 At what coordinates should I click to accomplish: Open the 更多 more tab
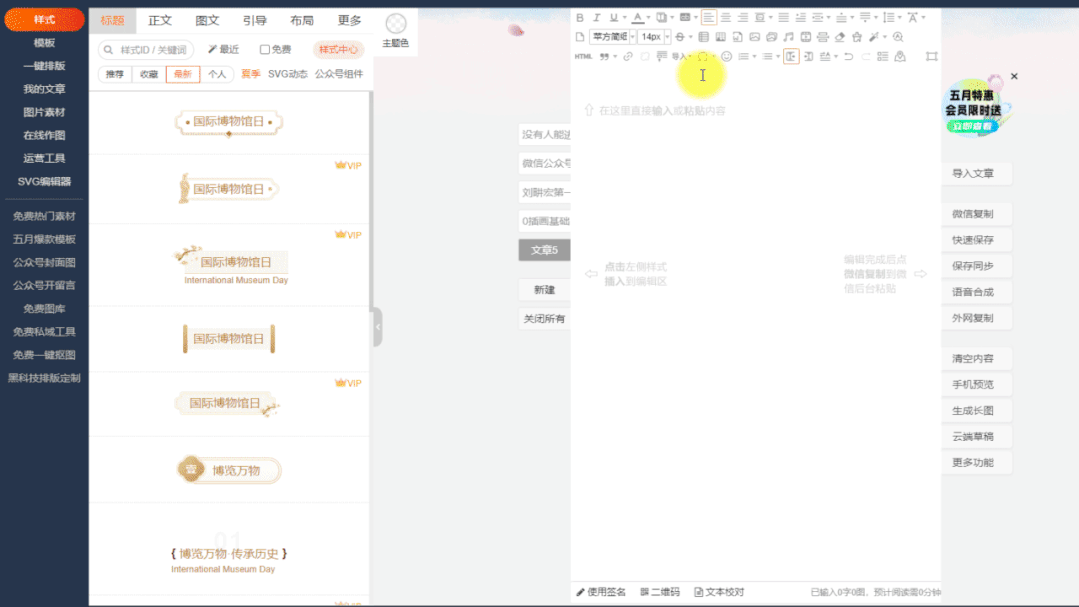(x=349, y=21)
